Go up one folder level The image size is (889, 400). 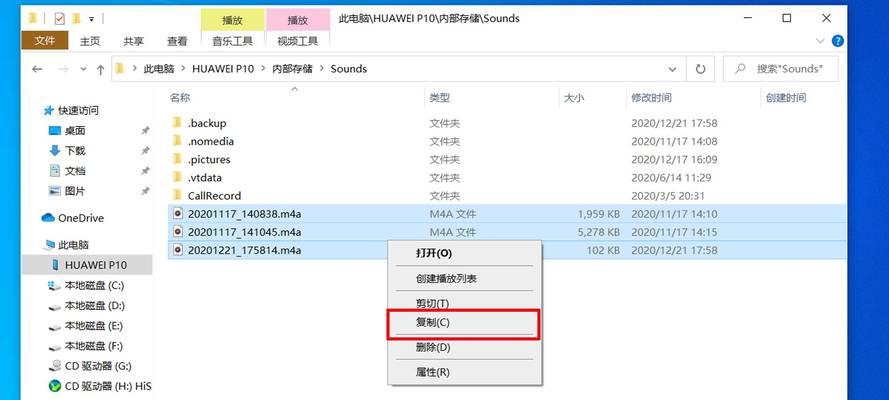click(x=100, y=69)
